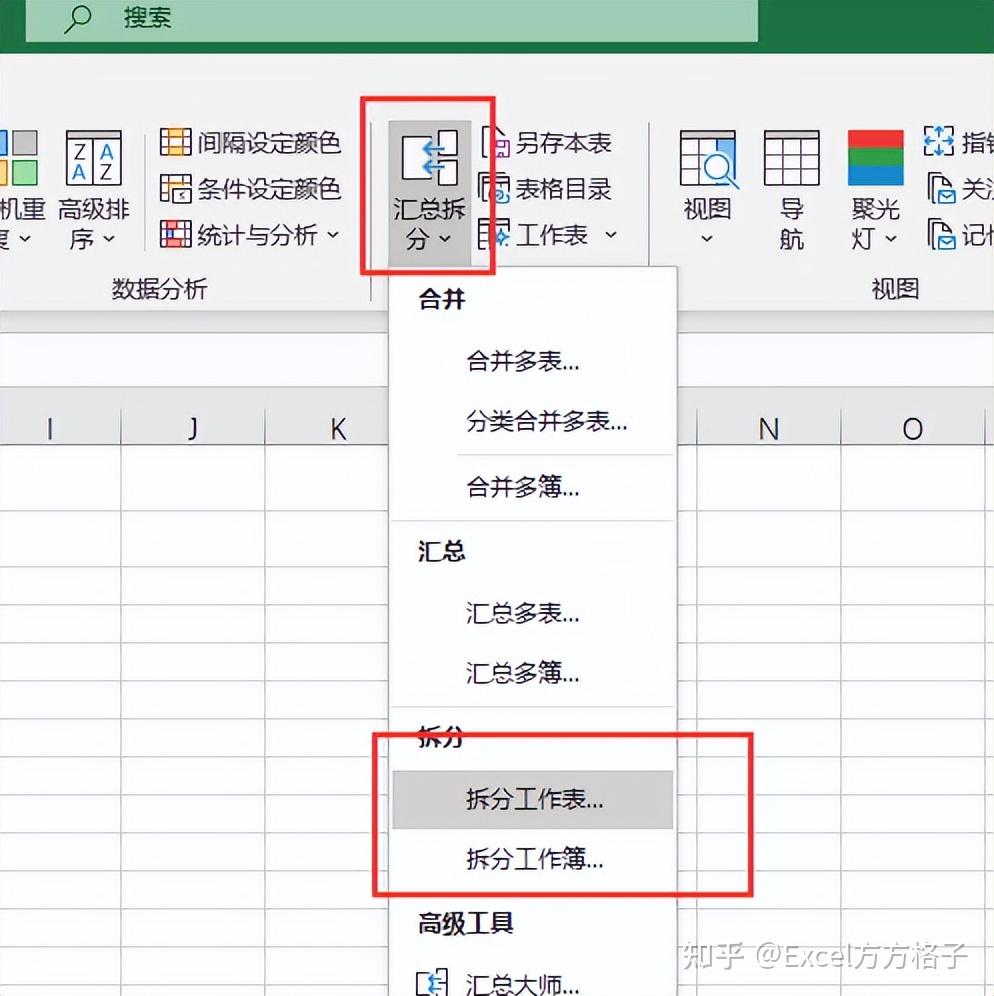Expand the 统计与分析 dropdown chevron
The width and height of the screenshot is (994, 996).
(334, 236)
